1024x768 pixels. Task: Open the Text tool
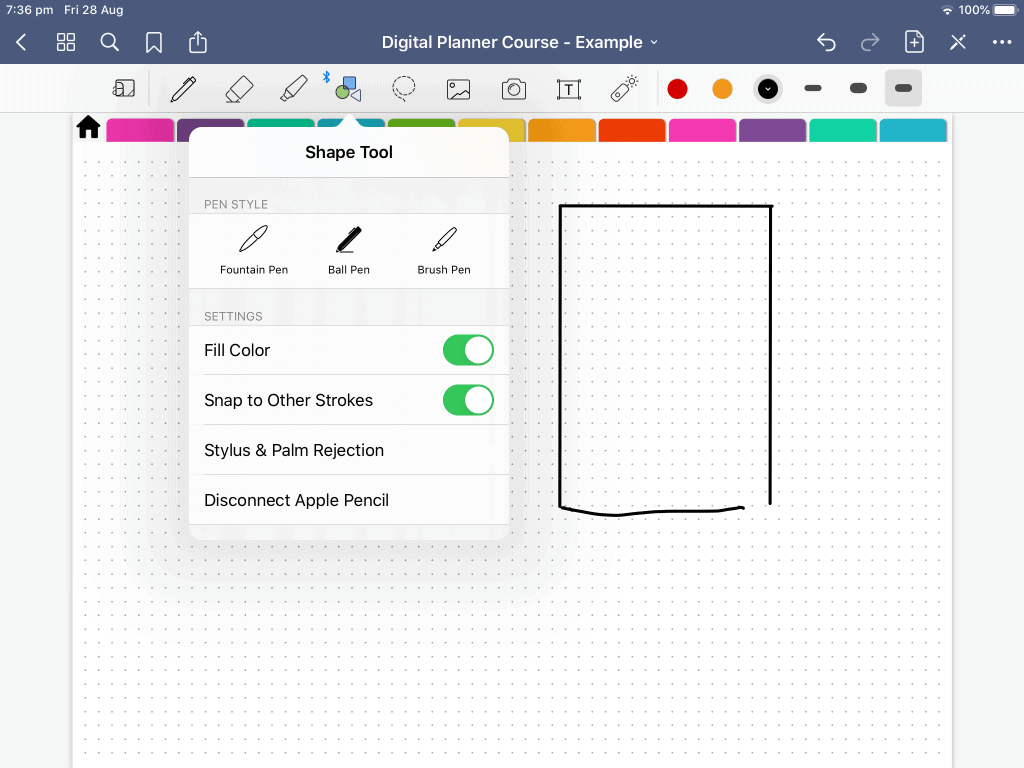pos(568,88)
